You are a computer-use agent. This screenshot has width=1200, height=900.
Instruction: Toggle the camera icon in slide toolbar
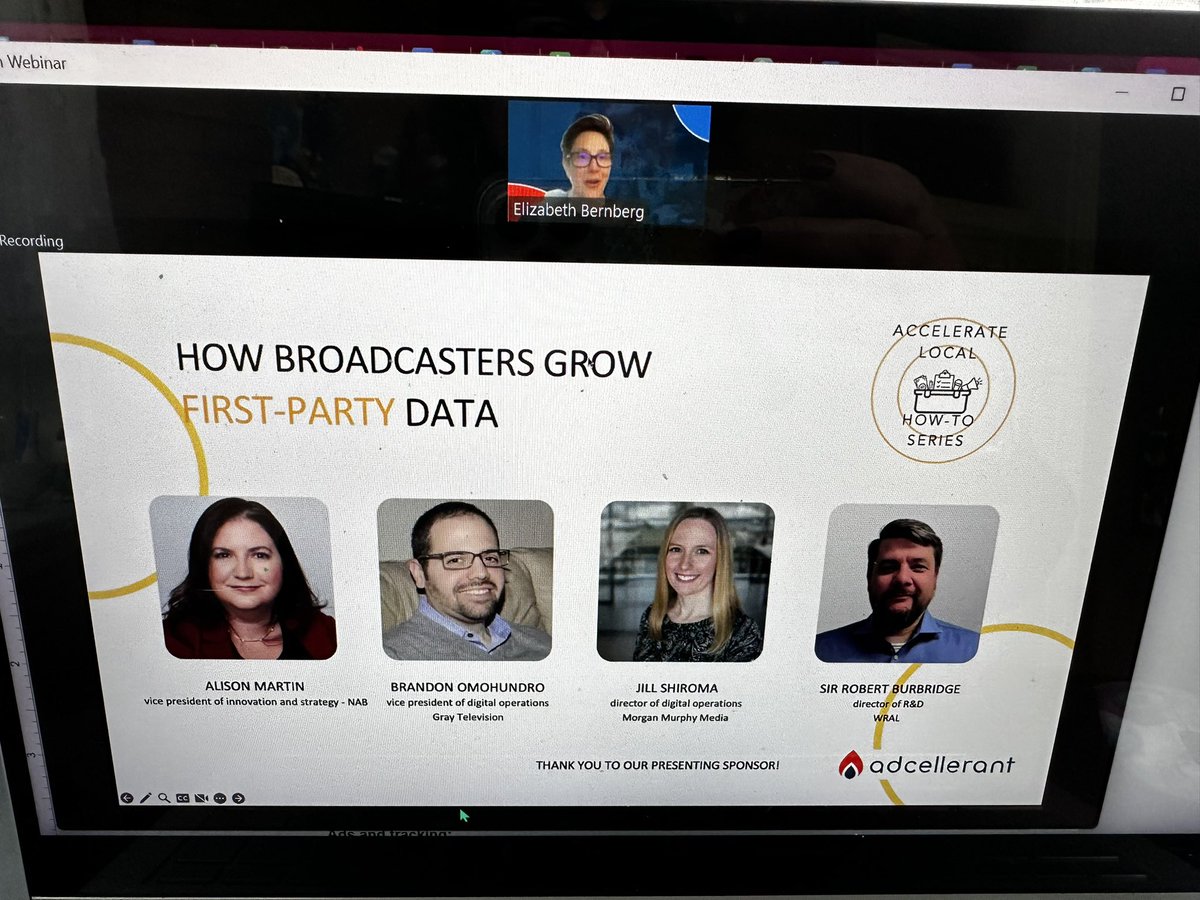point(201,798)
